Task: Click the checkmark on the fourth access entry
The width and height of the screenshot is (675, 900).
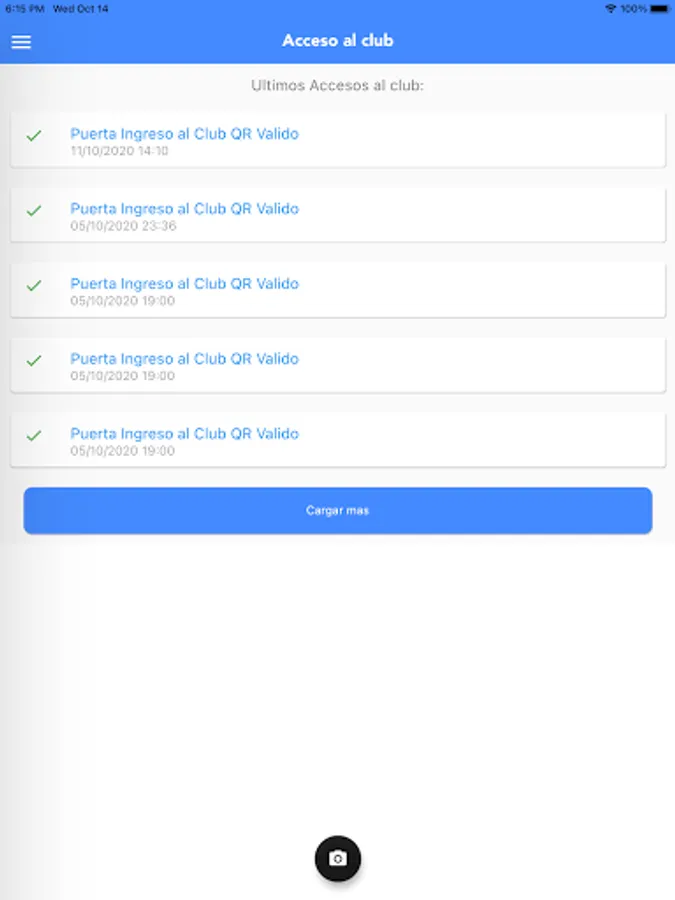Action: click(x=34, y=360)
